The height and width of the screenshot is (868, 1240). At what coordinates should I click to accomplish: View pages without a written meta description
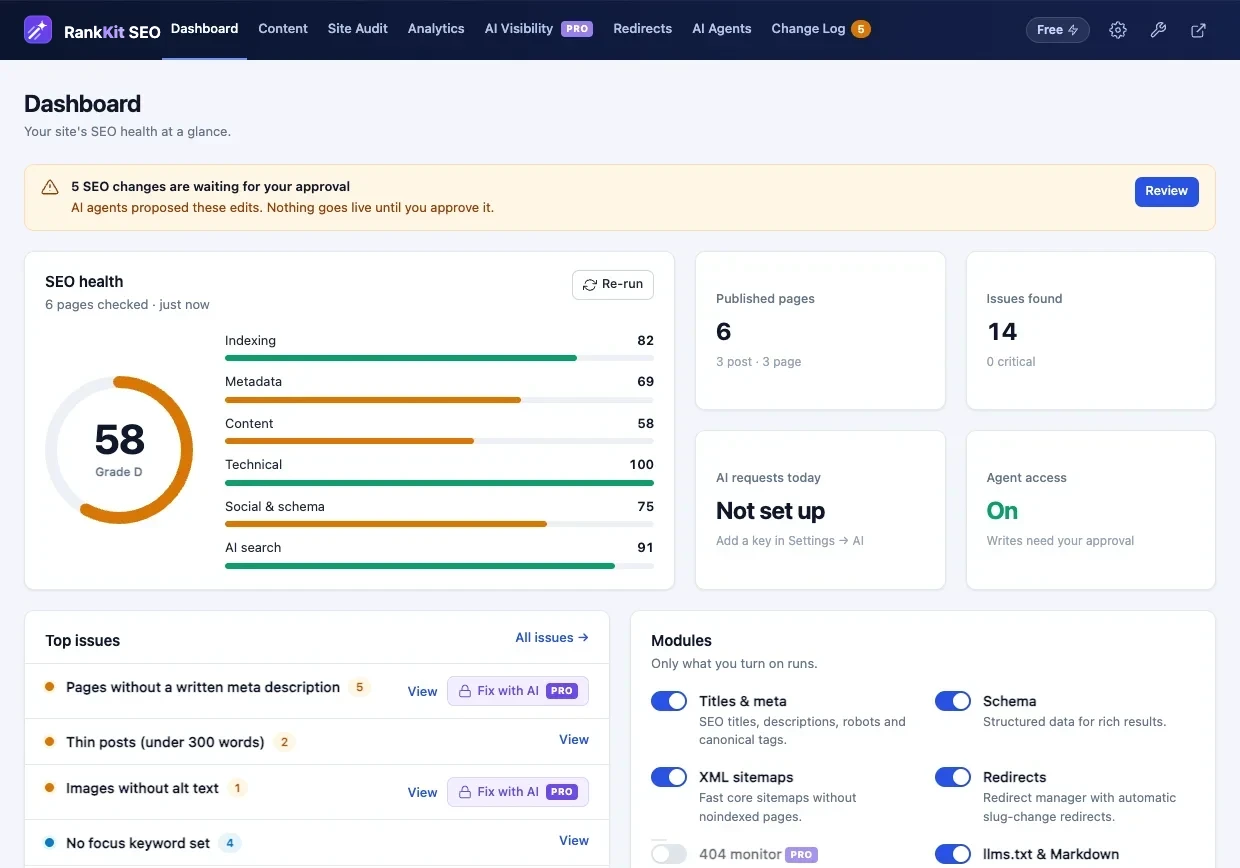tap(422, 691)
